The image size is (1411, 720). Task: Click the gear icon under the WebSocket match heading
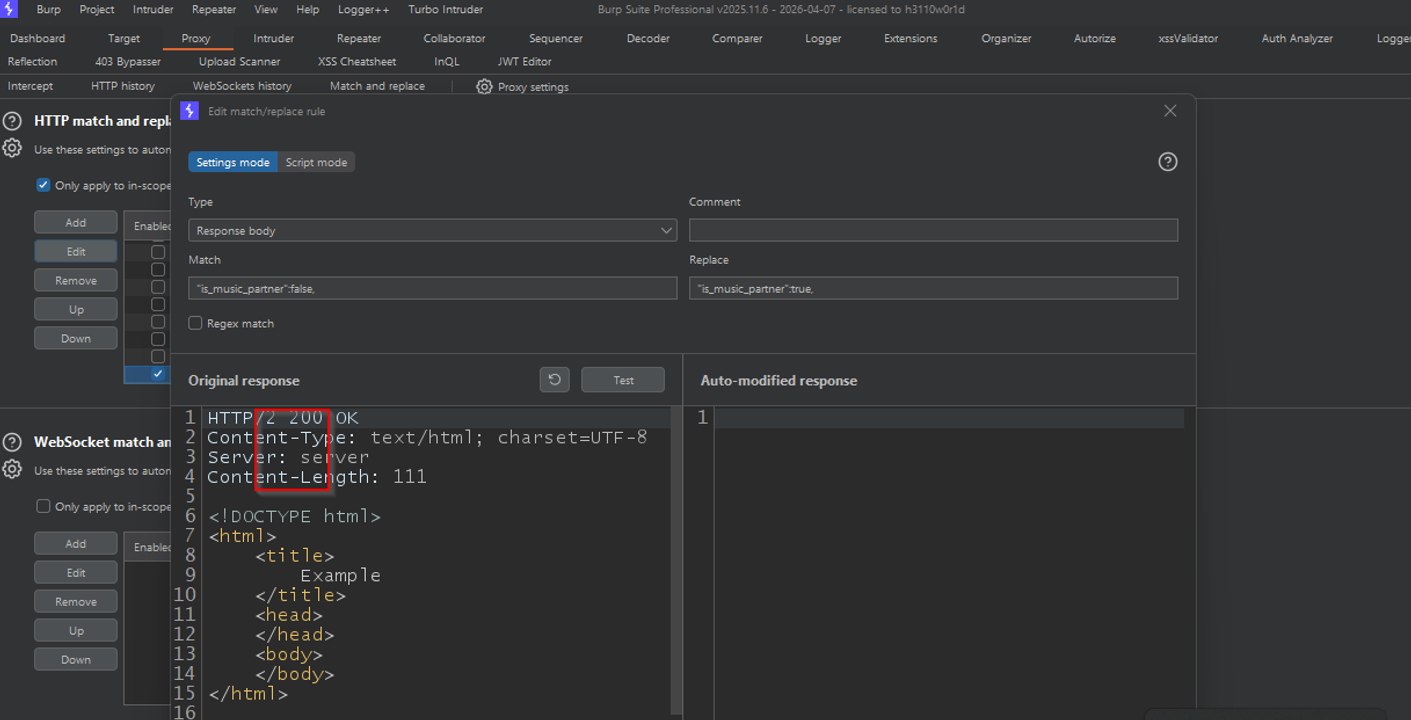[x=12, y=470]
